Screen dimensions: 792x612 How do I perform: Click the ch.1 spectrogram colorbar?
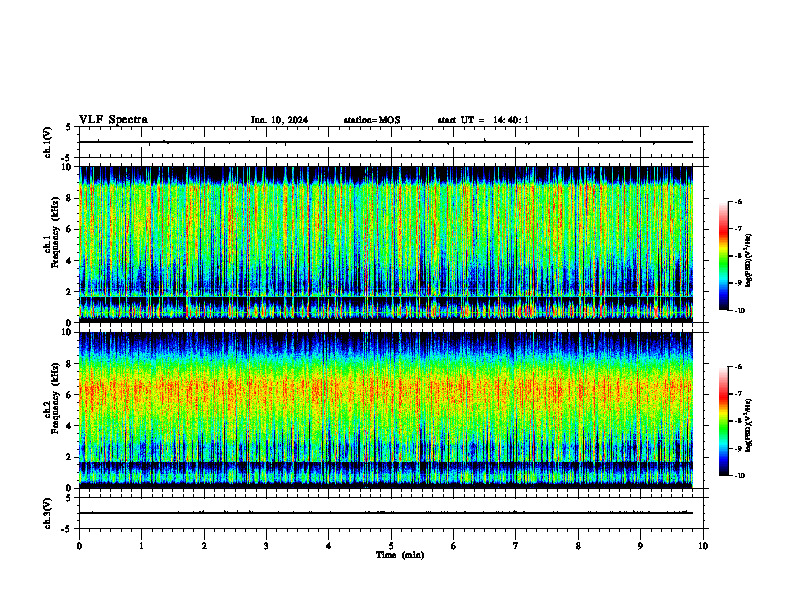point(723,256)
